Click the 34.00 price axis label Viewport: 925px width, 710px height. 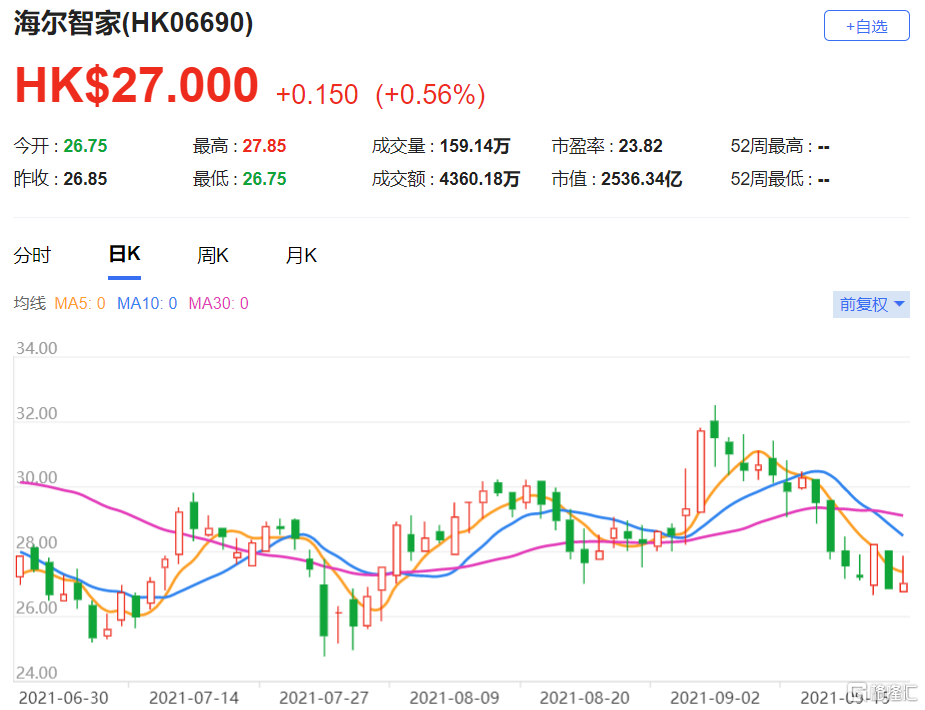pos(35,349)
